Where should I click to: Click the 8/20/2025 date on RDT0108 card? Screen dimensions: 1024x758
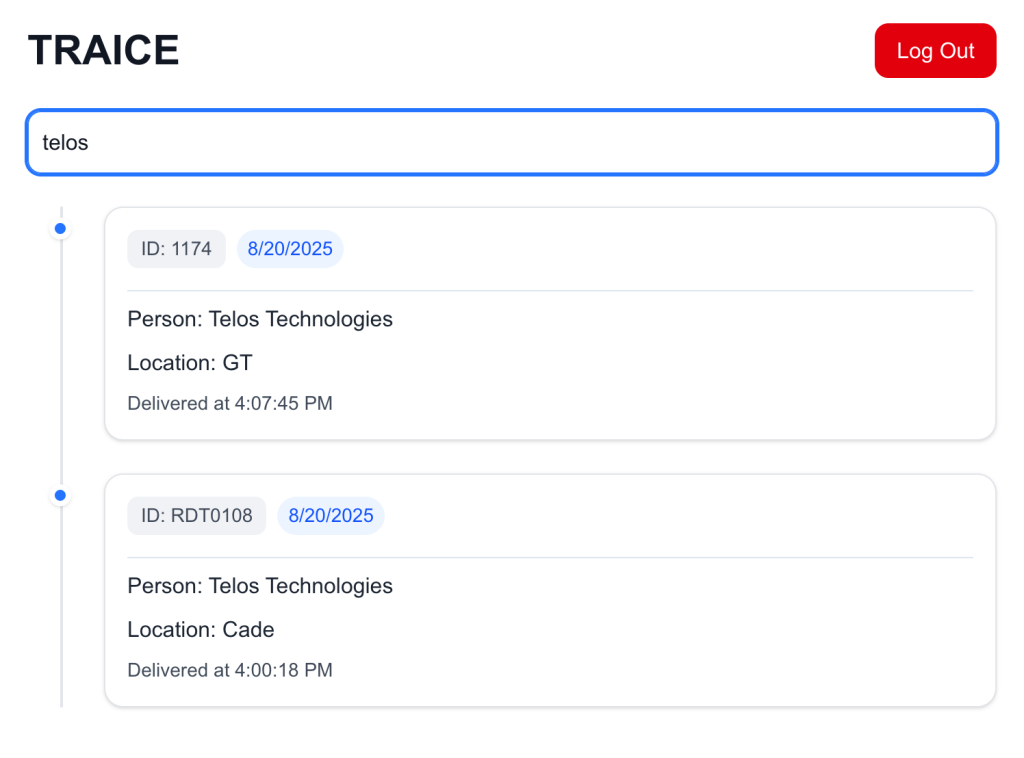point(331,516)
